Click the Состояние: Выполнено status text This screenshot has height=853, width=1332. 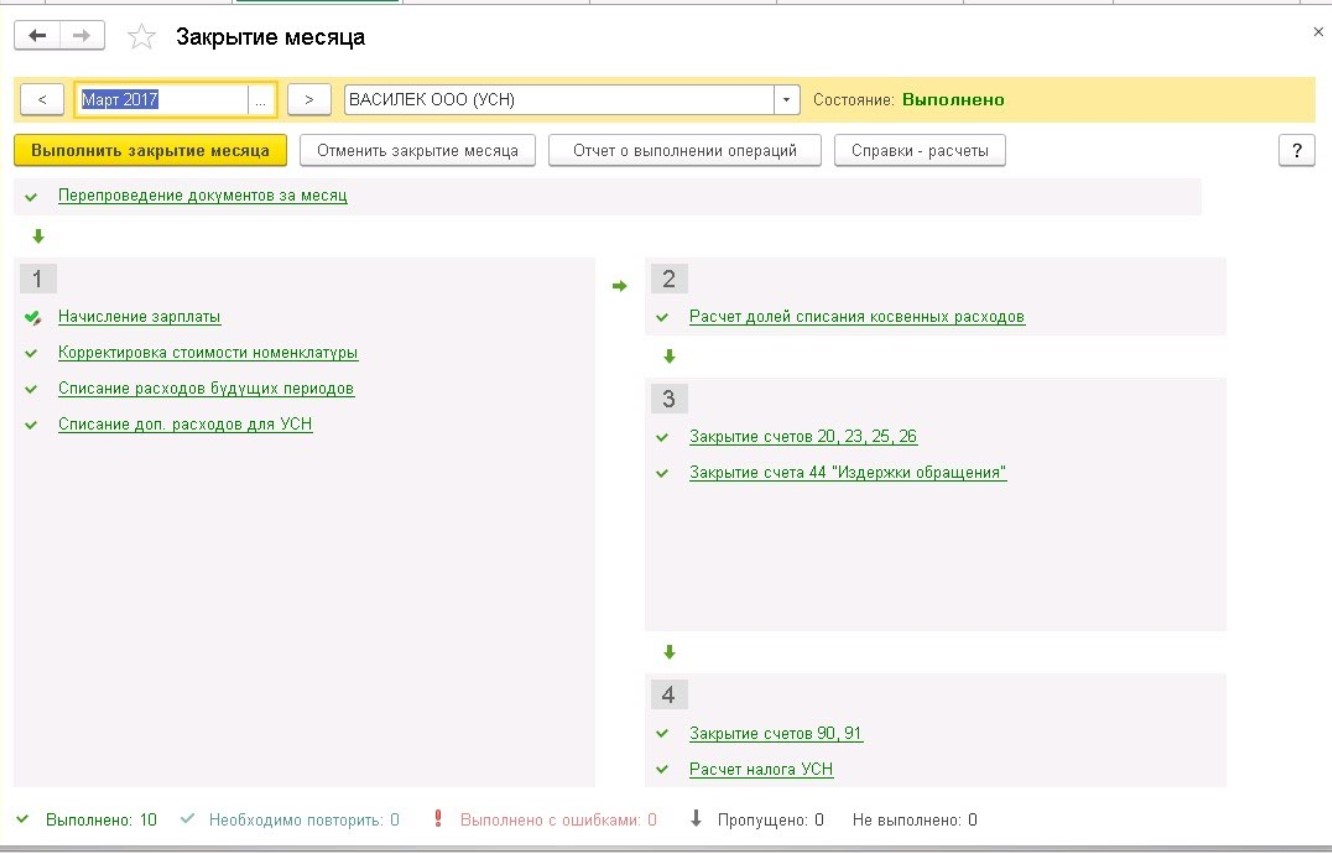(x=909, y=100)
